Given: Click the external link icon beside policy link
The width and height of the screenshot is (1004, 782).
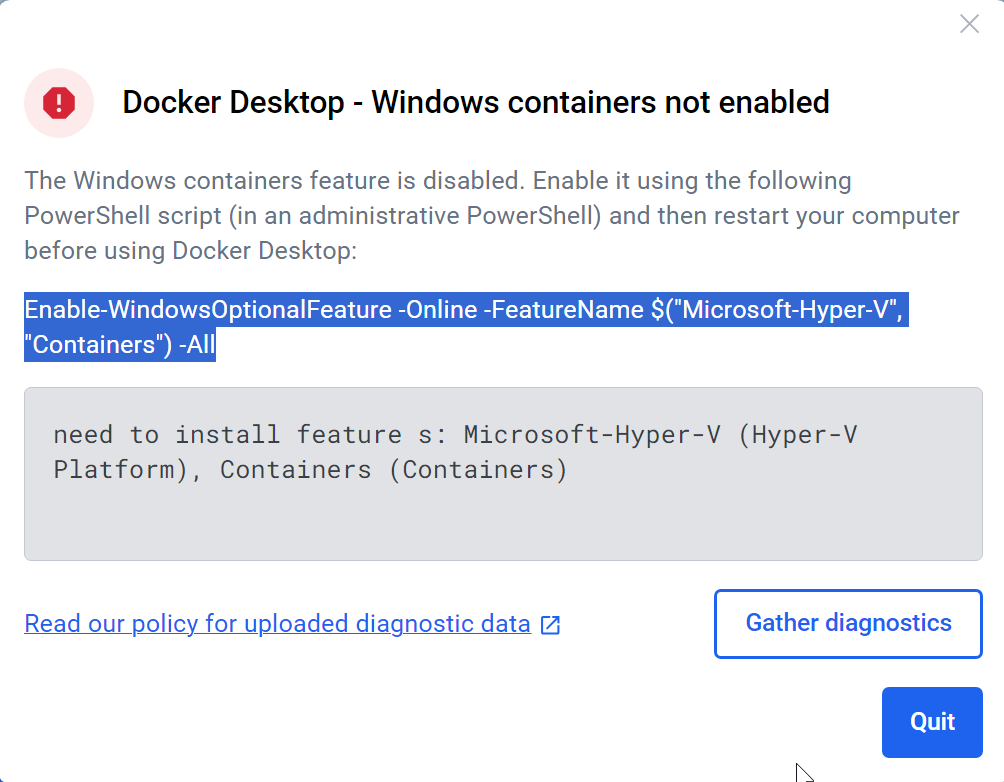Looking at the screenshot, I should click(x=551, y=624).
